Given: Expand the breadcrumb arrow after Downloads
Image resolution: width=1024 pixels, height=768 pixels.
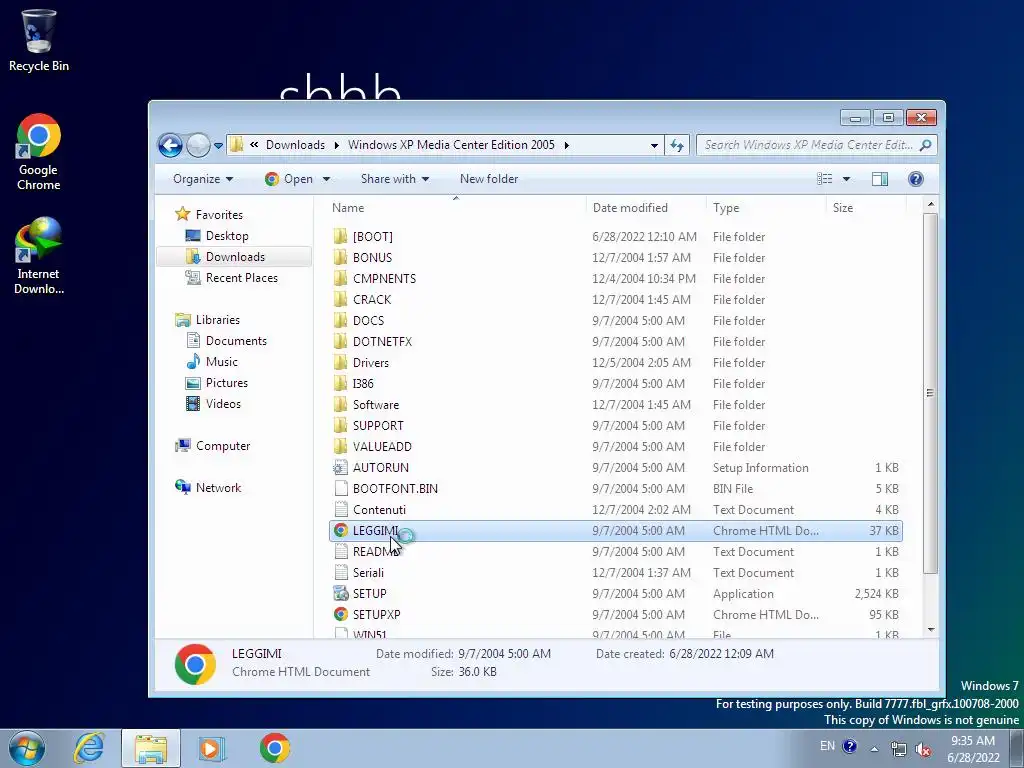Looking at the screenshot, I should [x=336, y=145].
